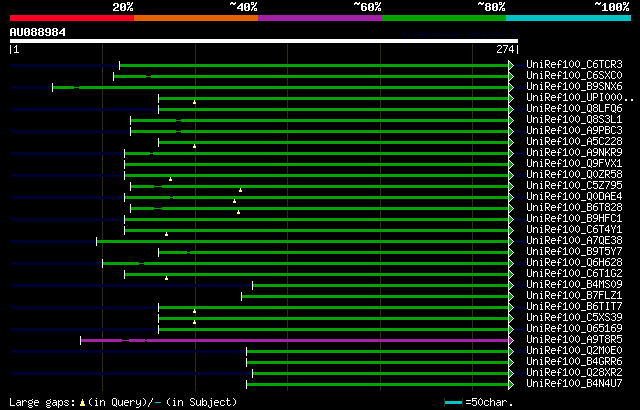The image size is (640, 410).
Task: Select the UniRef100_A9NKR9 label
Action: tap(574, 153)
